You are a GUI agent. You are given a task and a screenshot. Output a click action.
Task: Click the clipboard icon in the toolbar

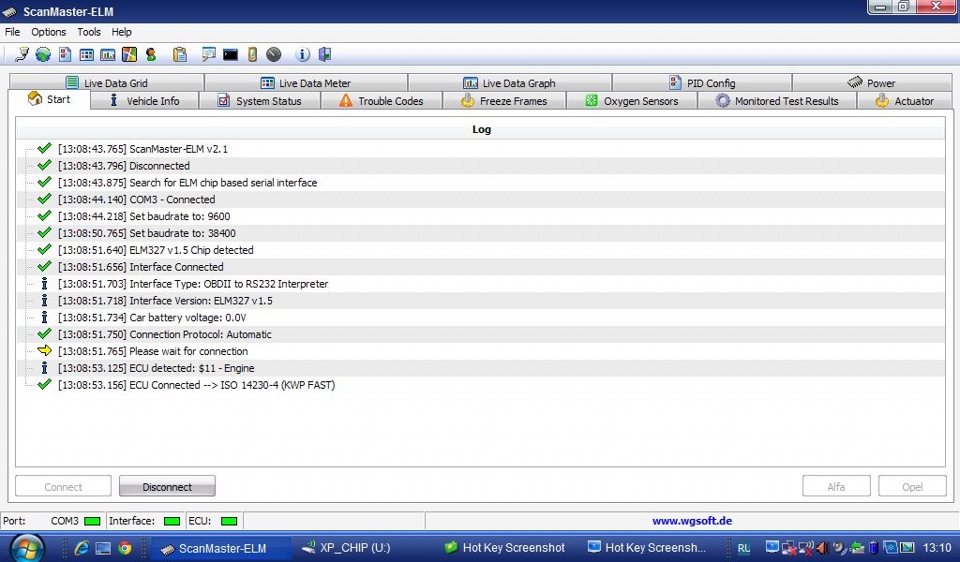pyautogui.click(x=179, y=54)
